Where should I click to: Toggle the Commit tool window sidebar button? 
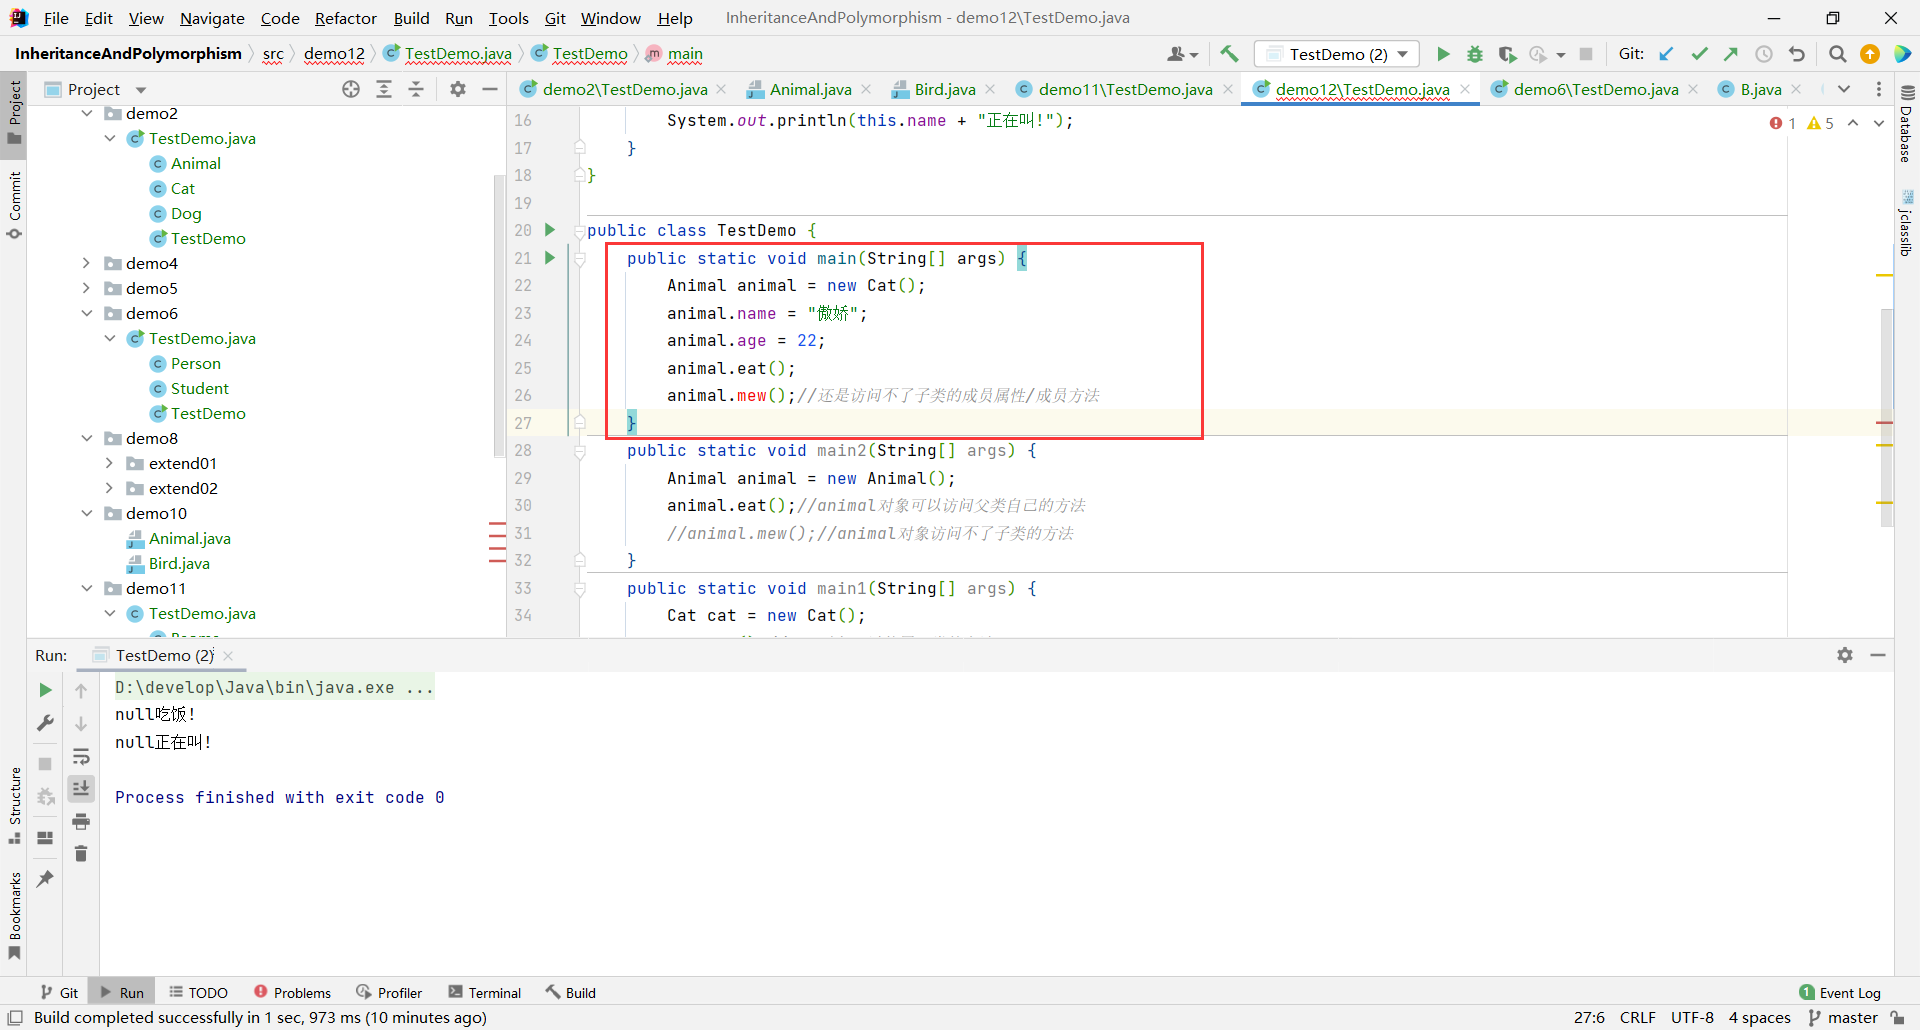pos(14,205)
